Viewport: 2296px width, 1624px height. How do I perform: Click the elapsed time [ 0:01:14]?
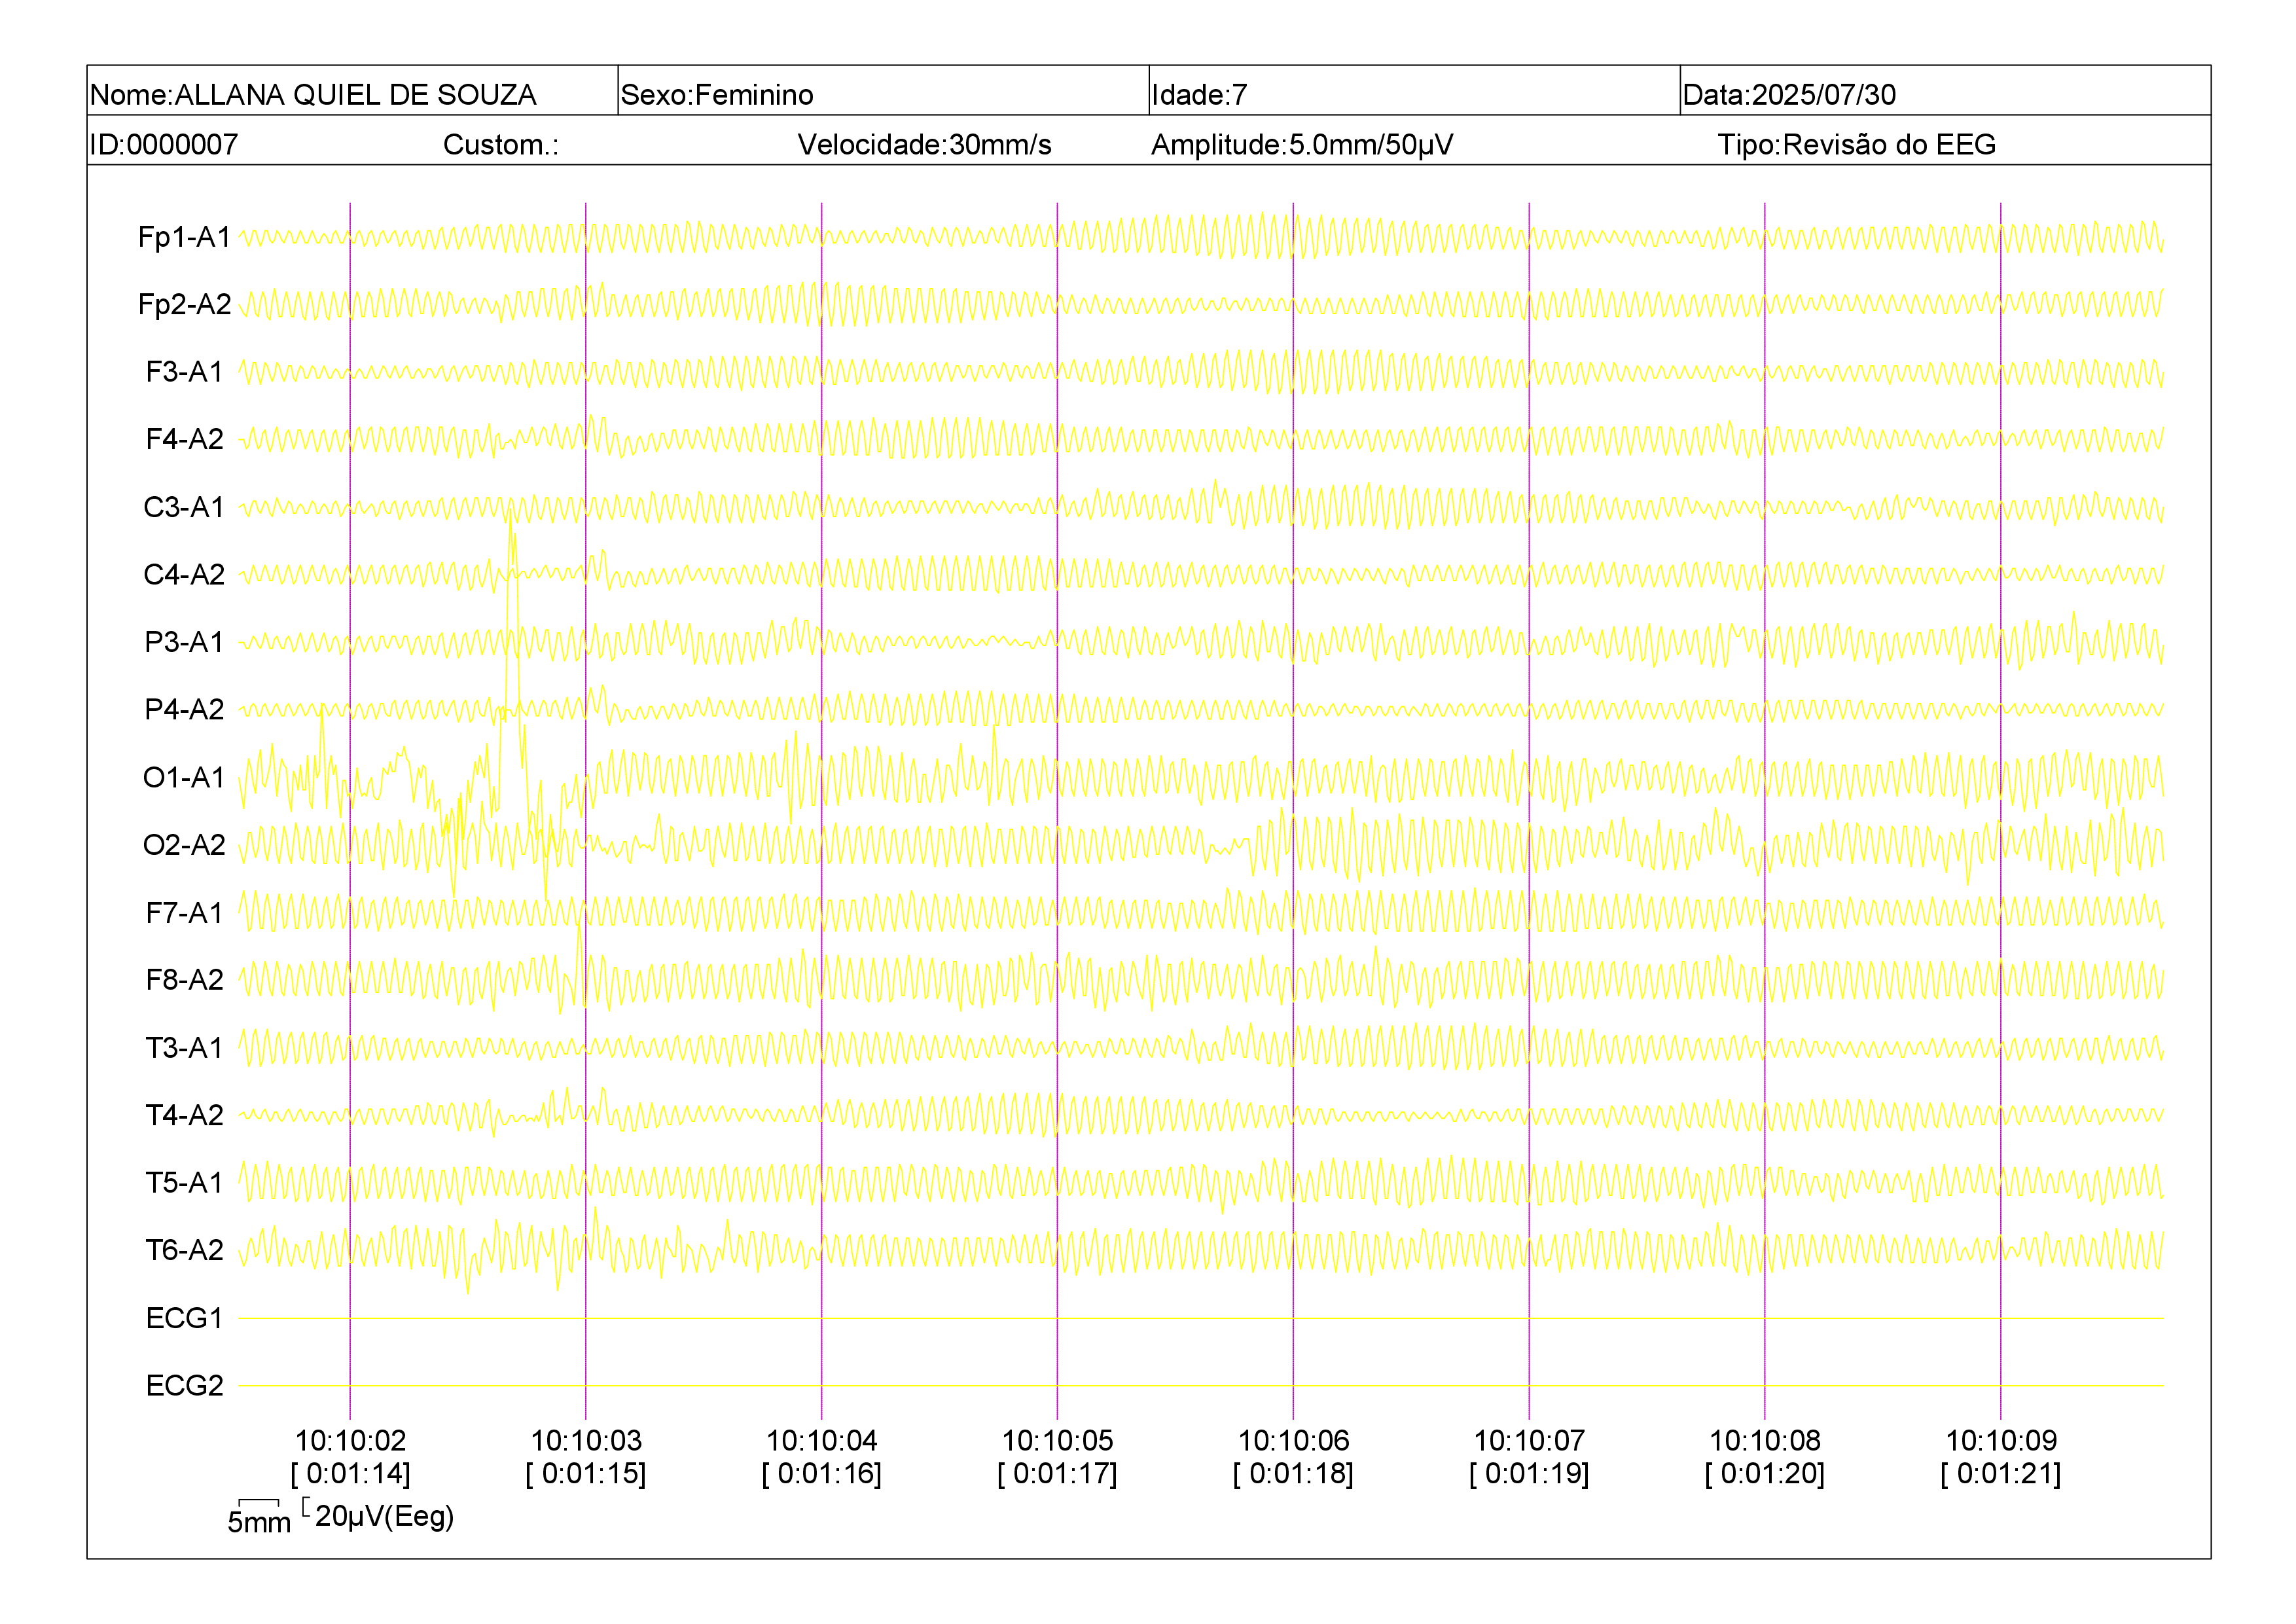pos(350,1473)
